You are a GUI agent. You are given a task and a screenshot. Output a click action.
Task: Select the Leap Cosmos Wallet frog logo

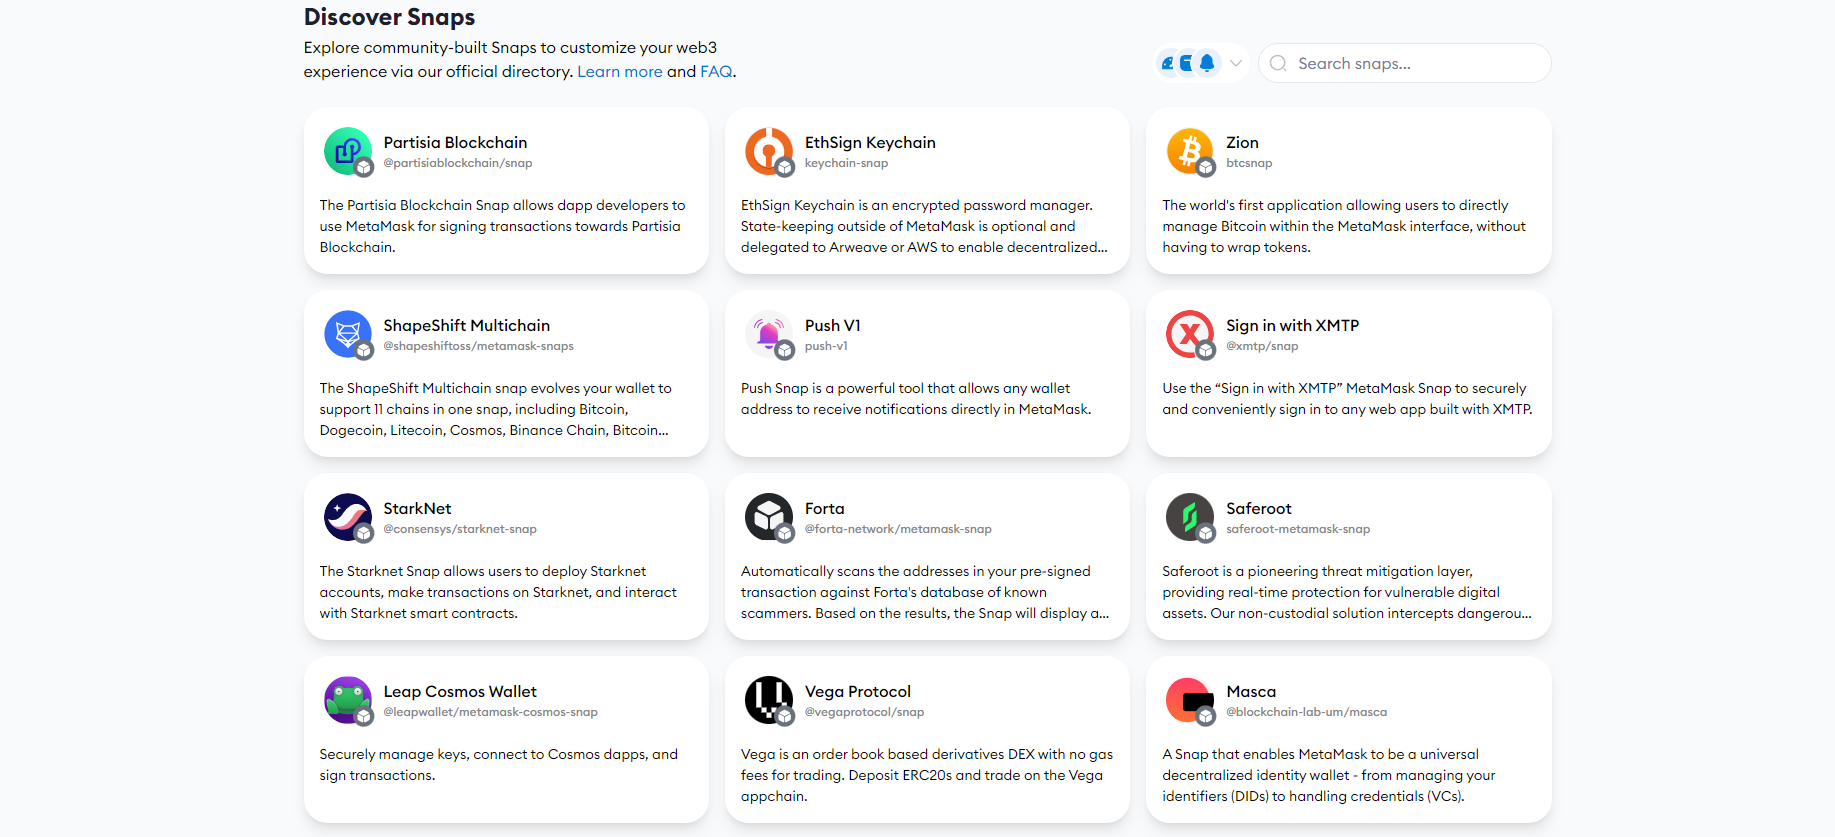click(348, 700)
